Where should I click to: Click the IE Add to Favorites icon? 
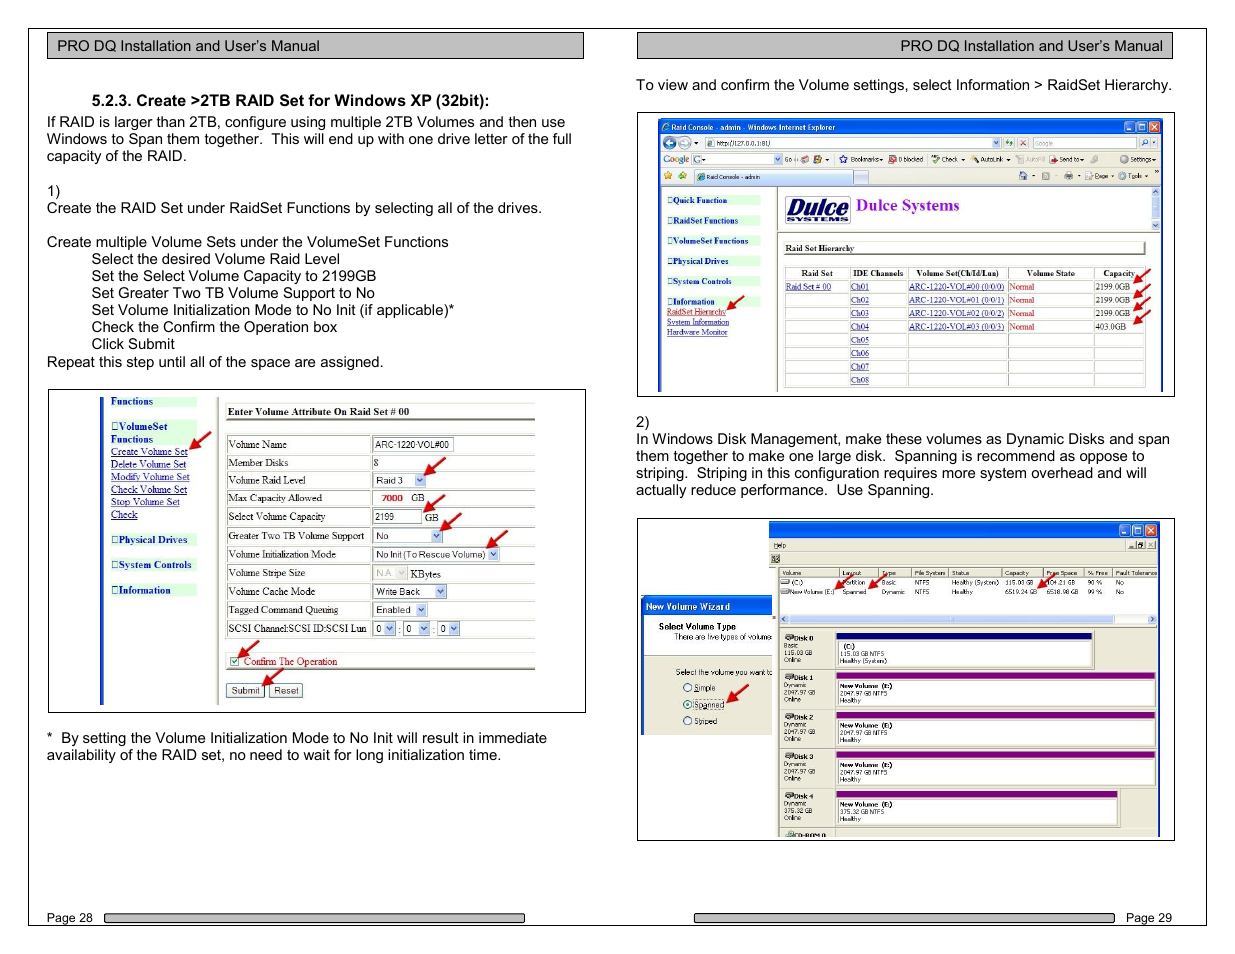coord(682,176)
